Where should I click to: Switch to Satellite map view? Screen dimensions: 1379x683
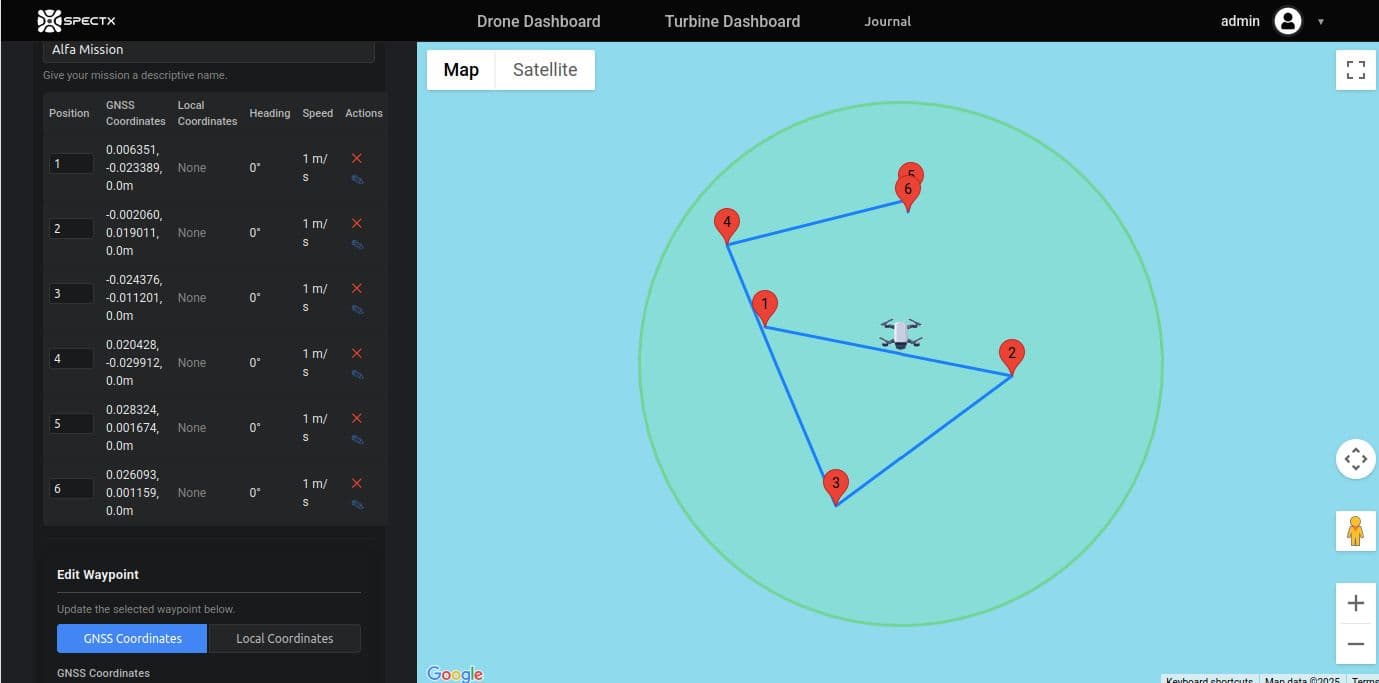[x=545, y=70]
